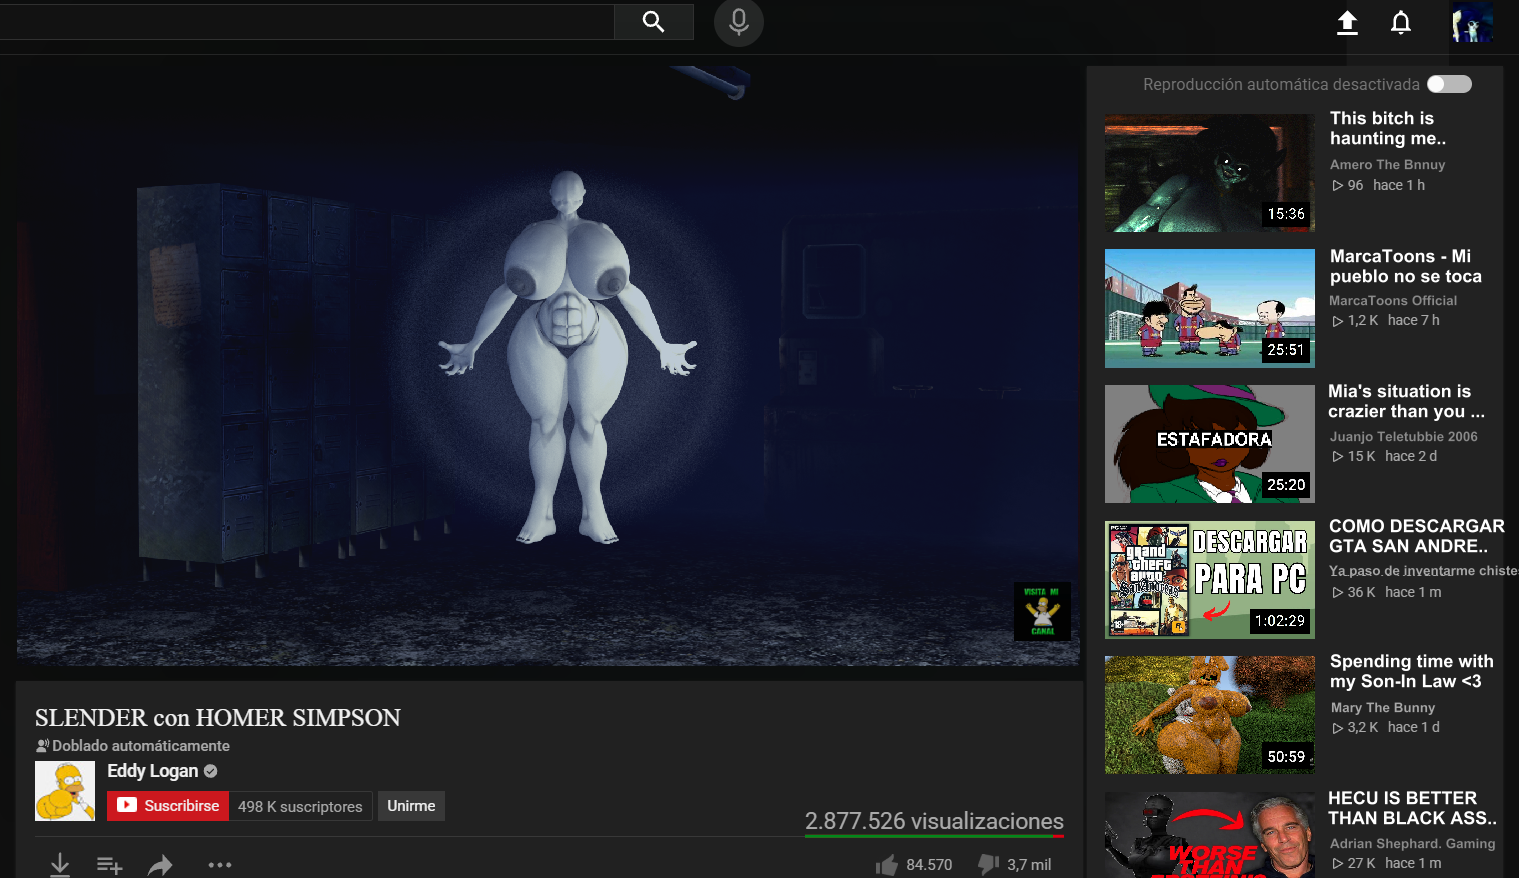Subscribe with the red Suscribirse button
The image size is (1519, 878).
tap(168, 806)
